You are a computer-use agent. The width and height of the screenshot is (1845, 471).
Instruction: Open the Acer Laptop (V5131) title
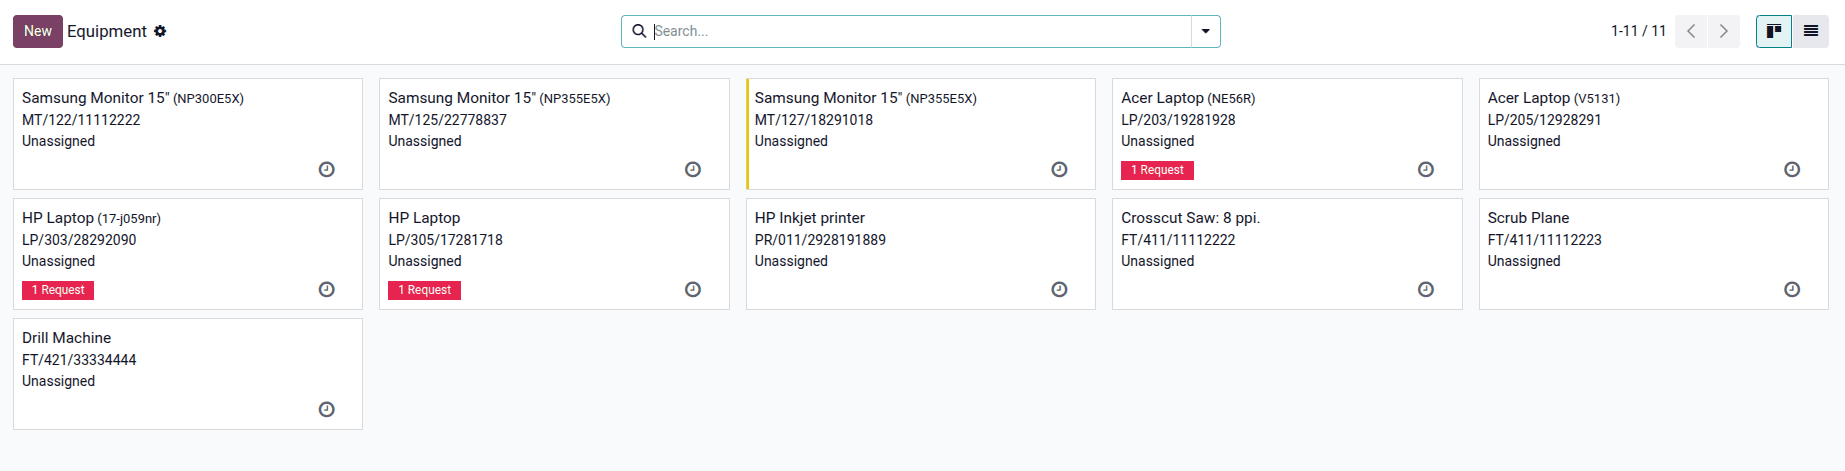[x=1553, y=98]
